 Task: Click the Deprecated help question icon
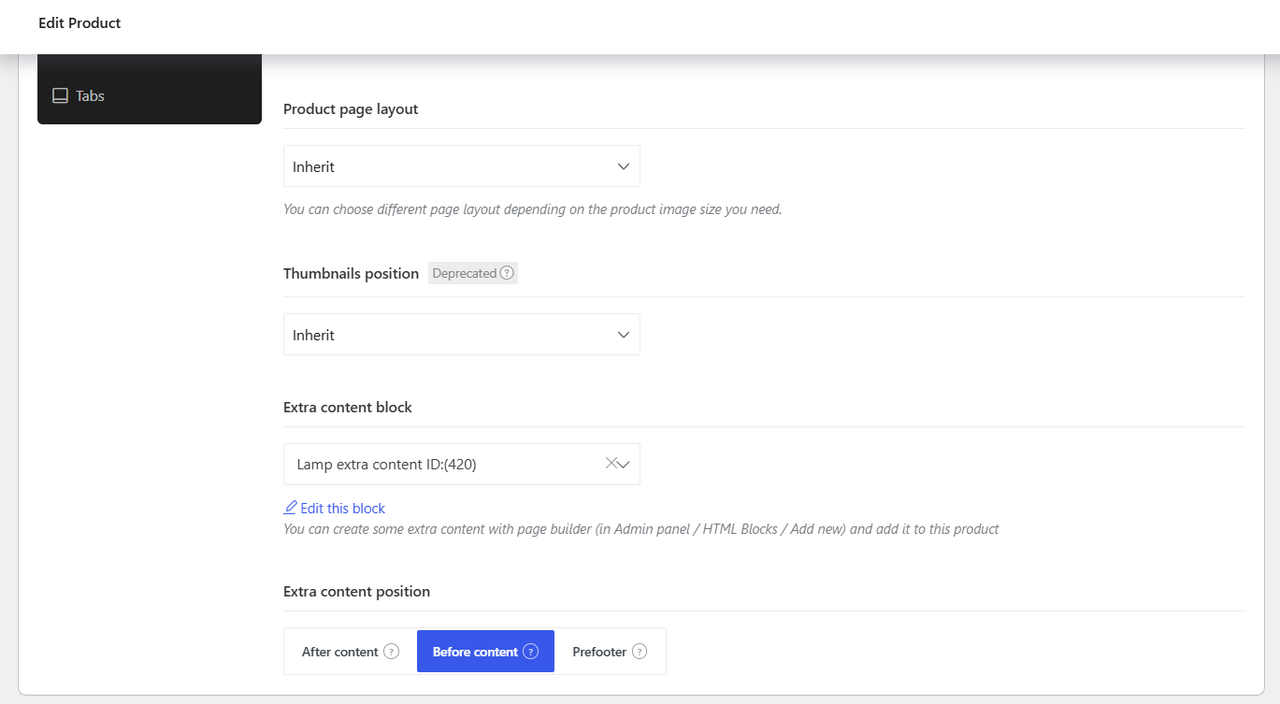pyautogui.click(x=507, y=273)
